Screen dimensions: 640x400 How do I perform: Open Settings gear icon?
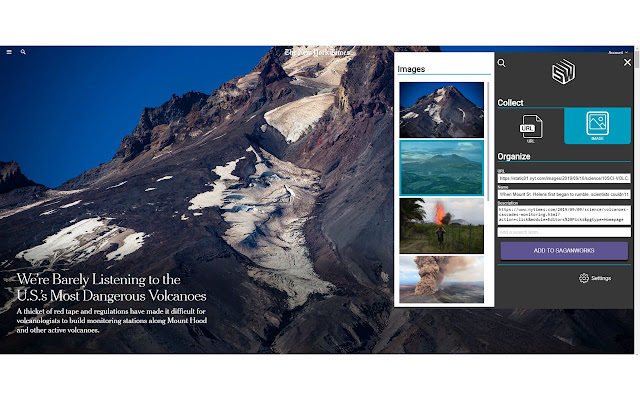pyautogui.click(x=584, y=278)
